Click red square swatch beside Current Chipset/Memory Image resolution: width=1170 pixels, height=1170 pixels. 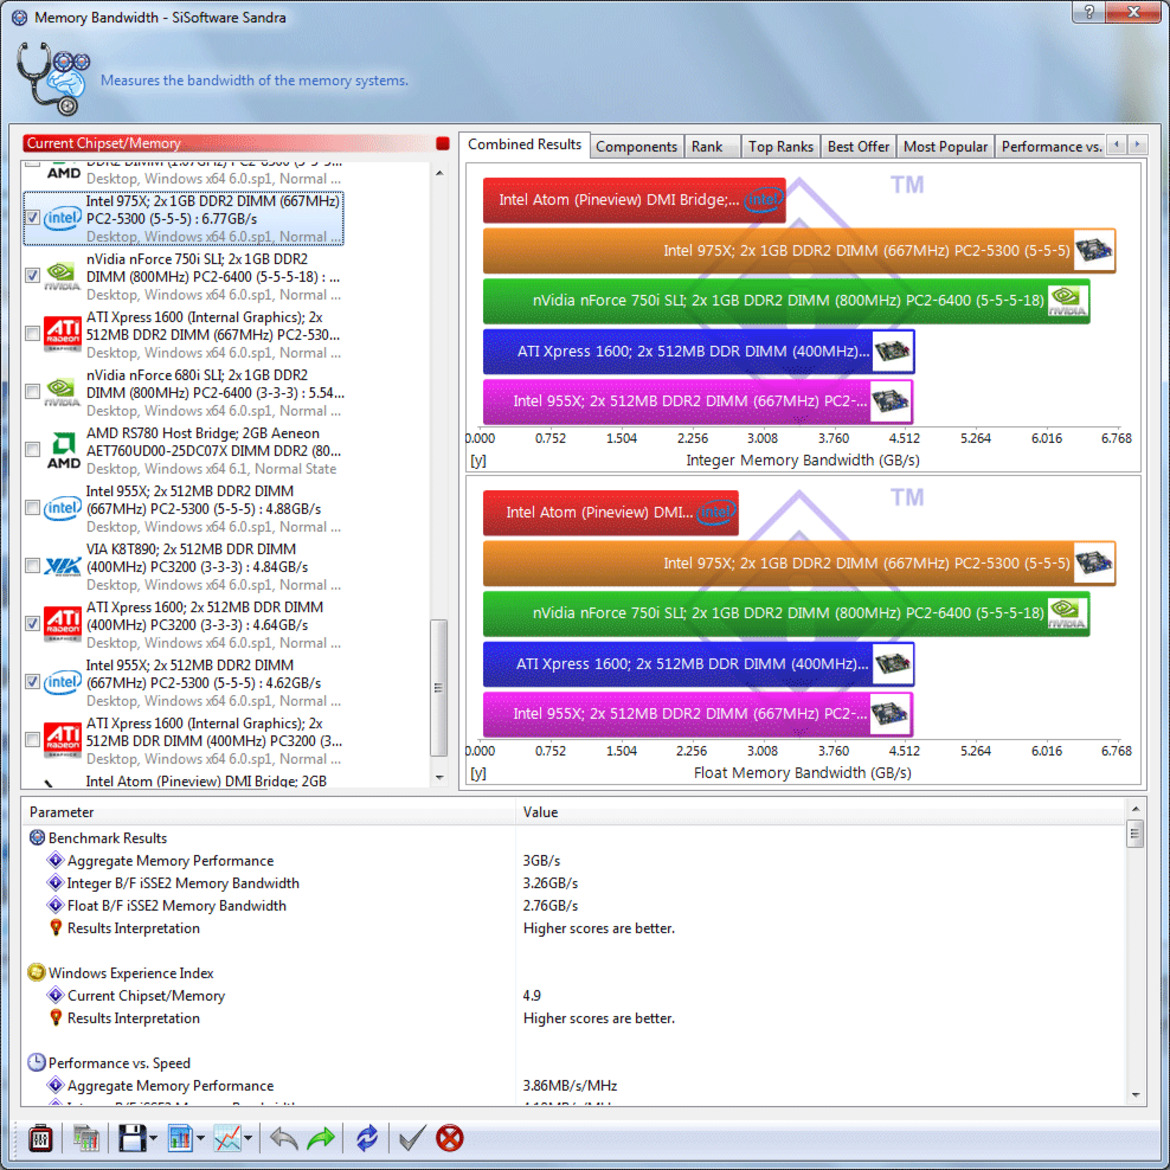442,143
